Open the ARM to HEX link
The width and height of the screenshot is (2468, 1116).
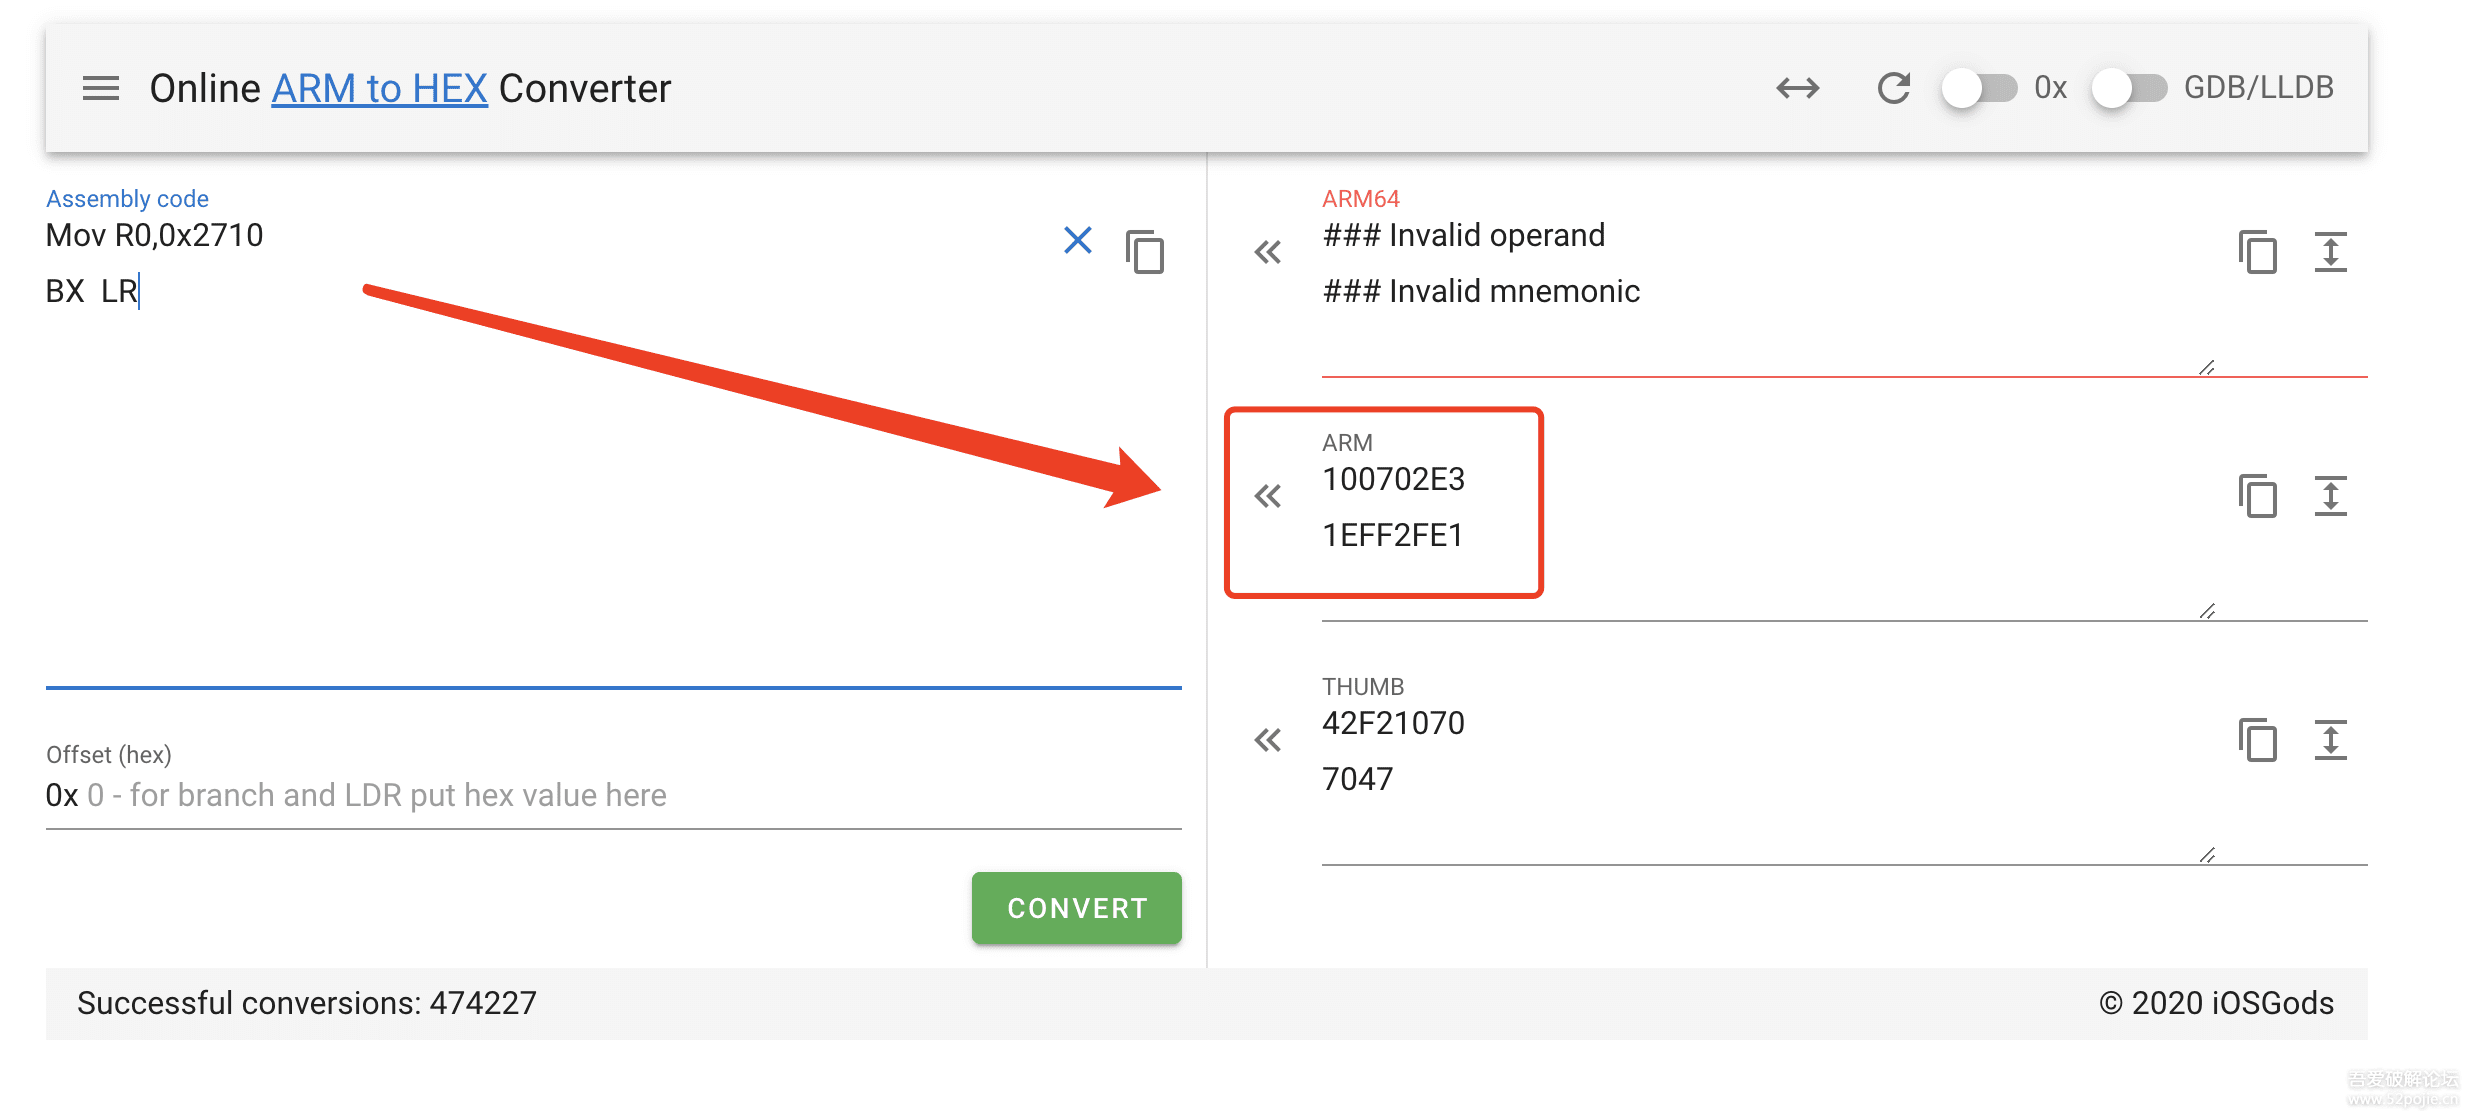[379, 89]
